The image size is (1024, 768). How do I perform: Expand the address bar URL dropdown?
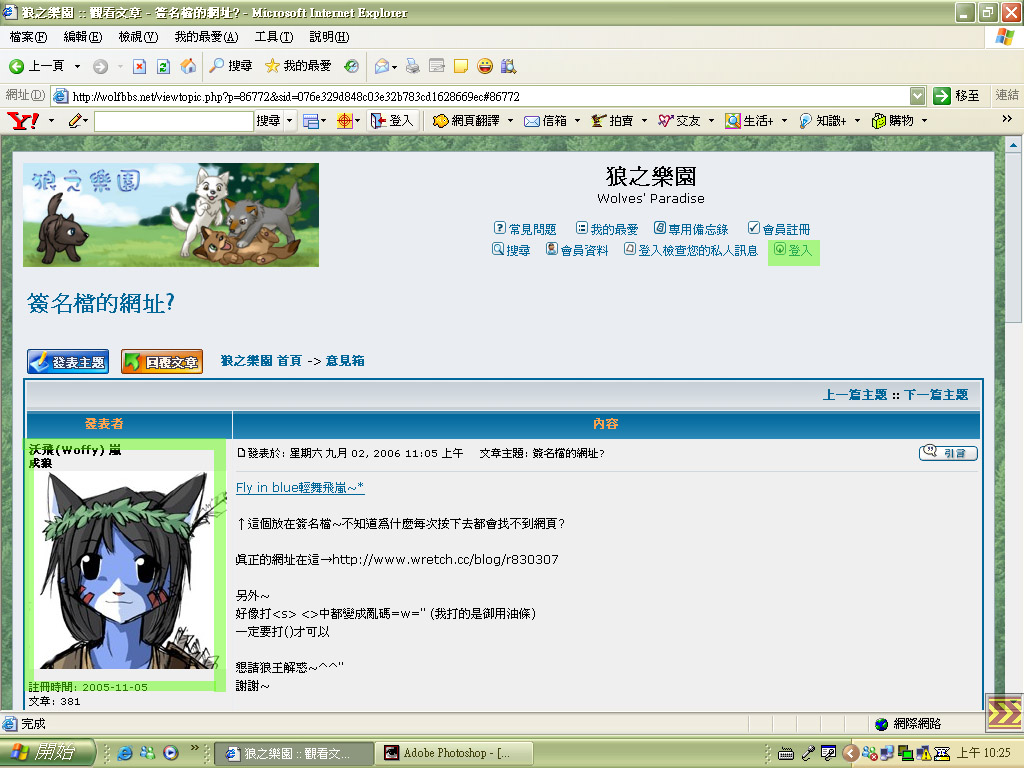click(918, 96)
